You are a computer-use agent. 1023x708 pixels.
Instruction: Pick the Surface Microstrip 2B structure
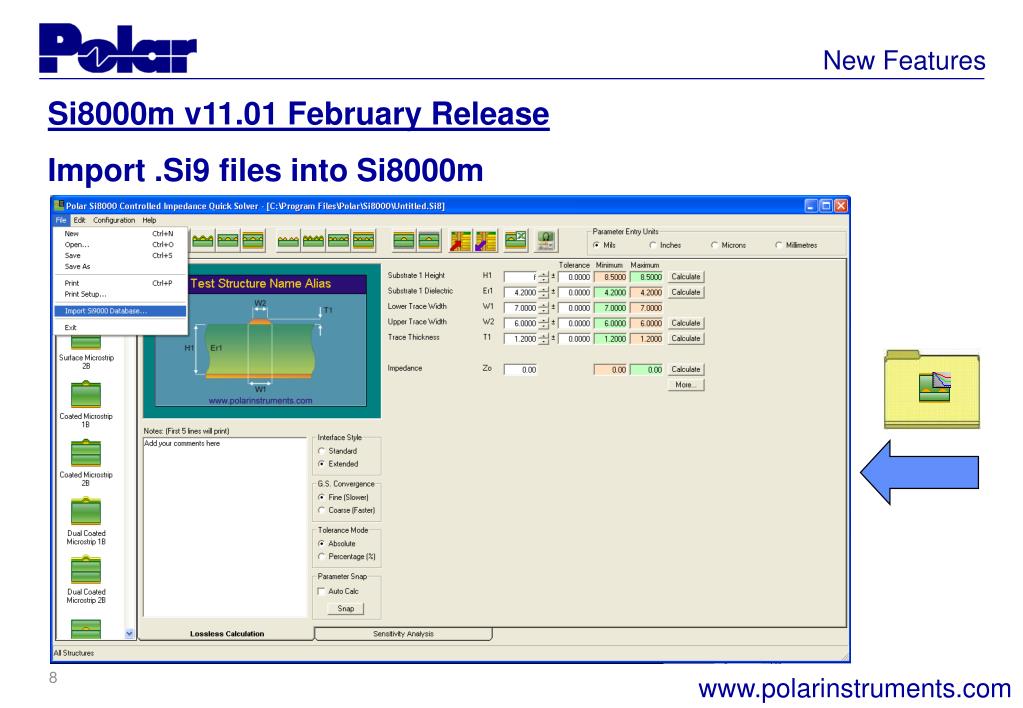(x=85, y=341)
